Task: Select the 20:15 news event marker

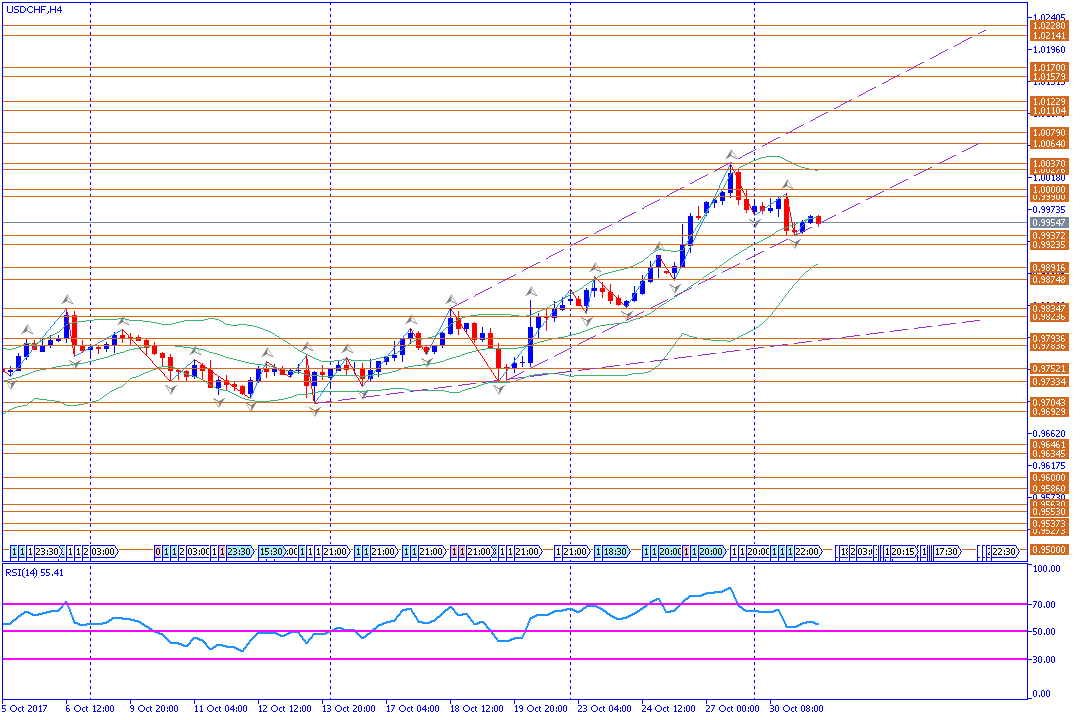Action: [903, 552]
